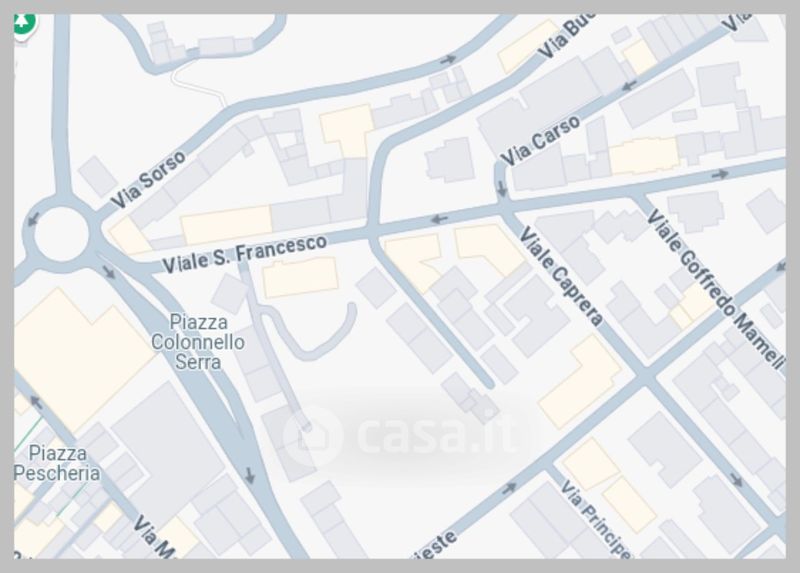The height and width of the screenshot is (573, 800).
Task: Click the Piazza Pescheria label
Action: 57,463
